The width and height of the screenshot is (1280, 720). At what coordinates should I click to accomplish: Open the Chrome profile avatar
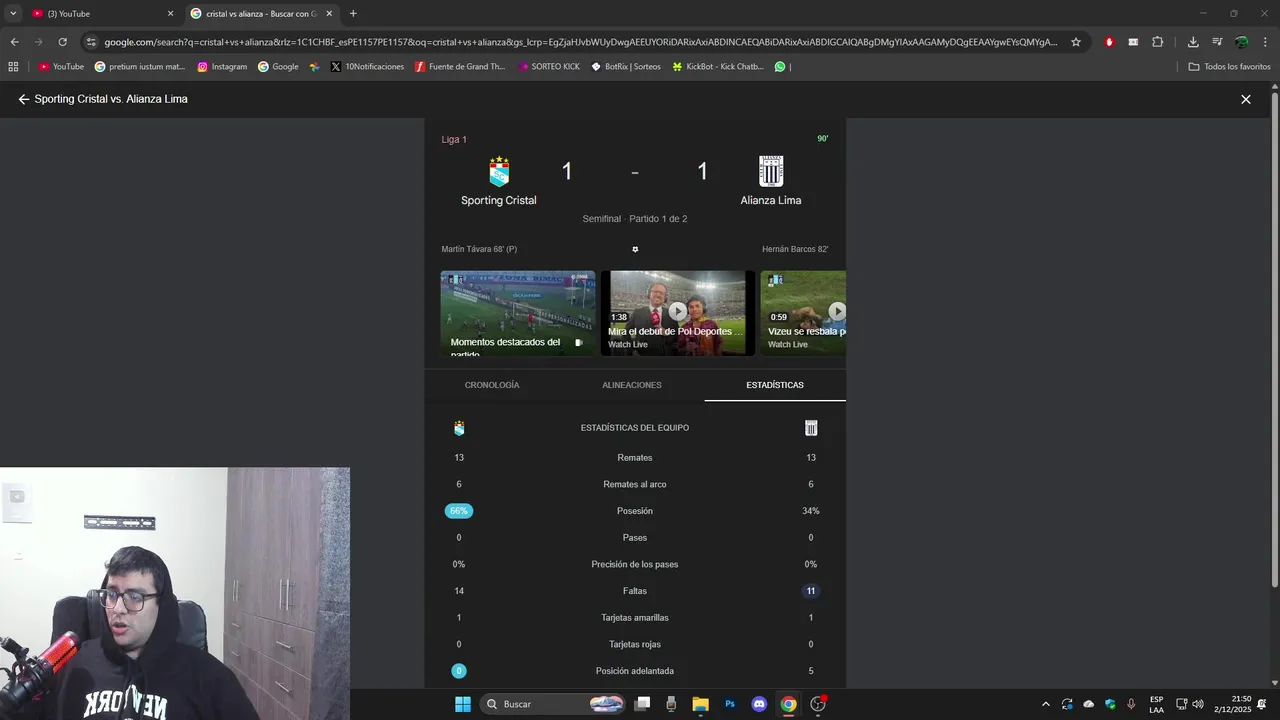[1241, 42]
